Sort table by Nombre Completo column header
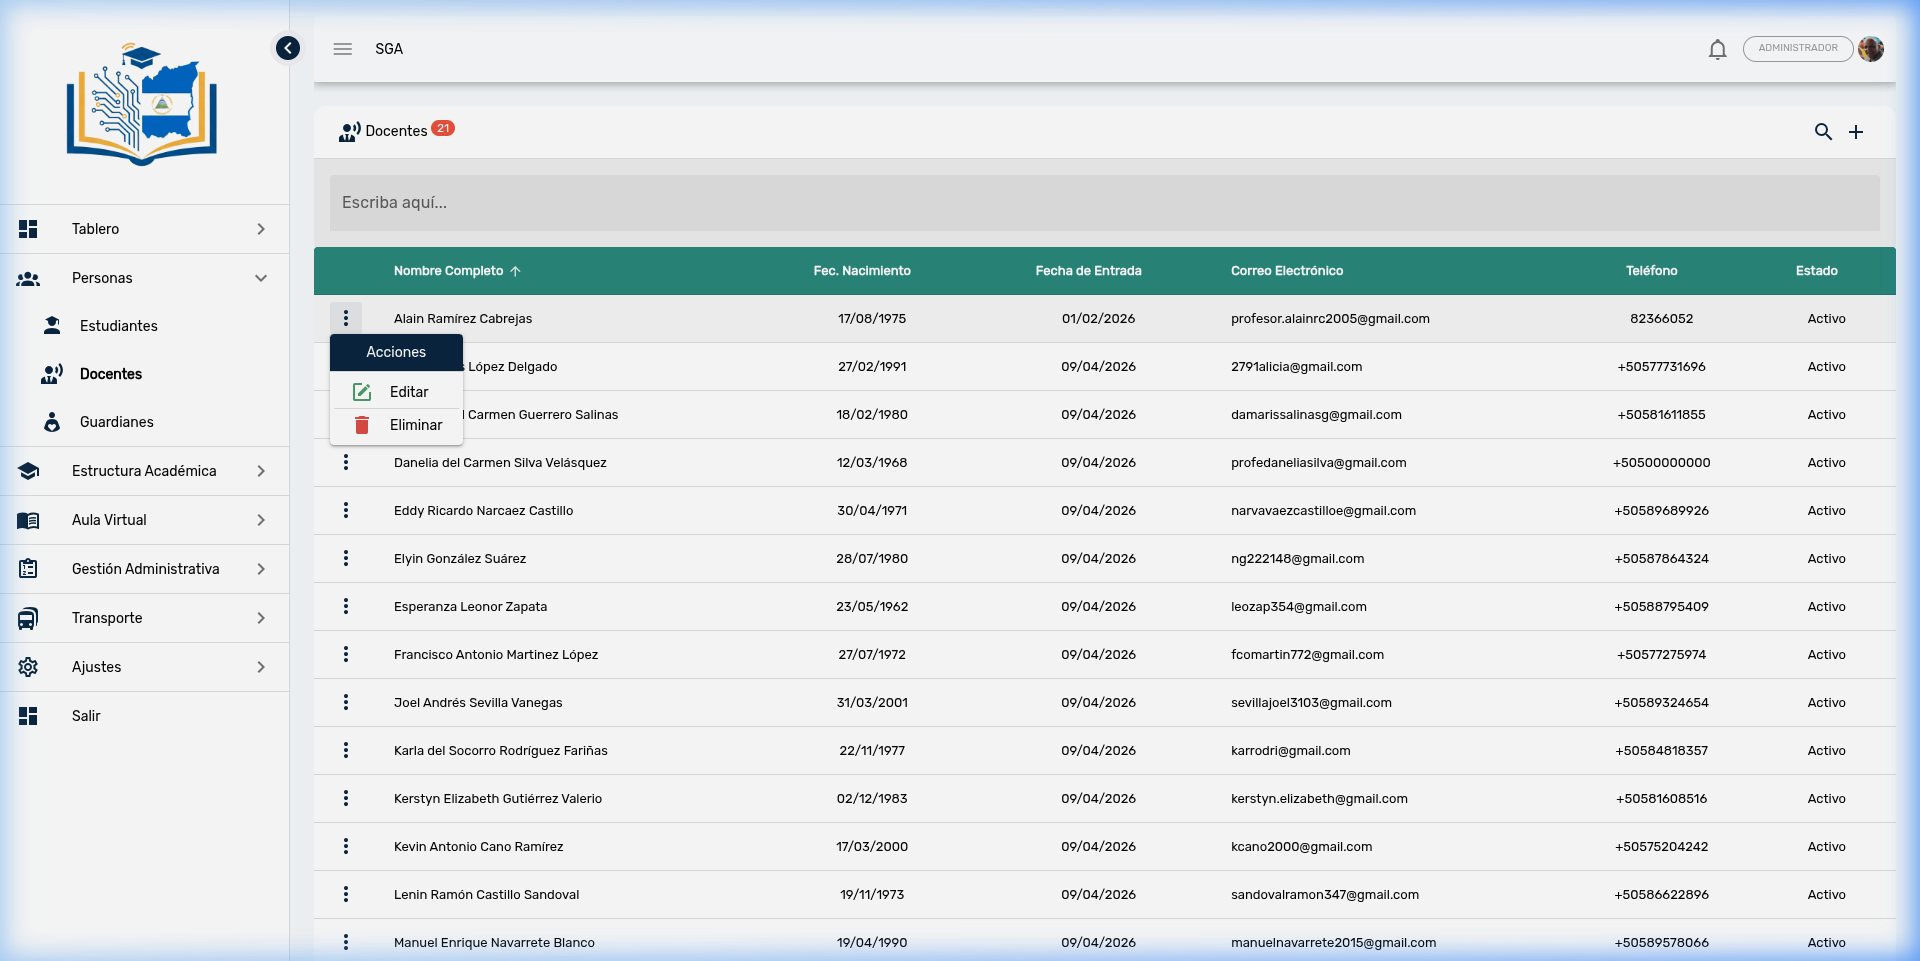1920x961 pixels. tap(449, 271)
